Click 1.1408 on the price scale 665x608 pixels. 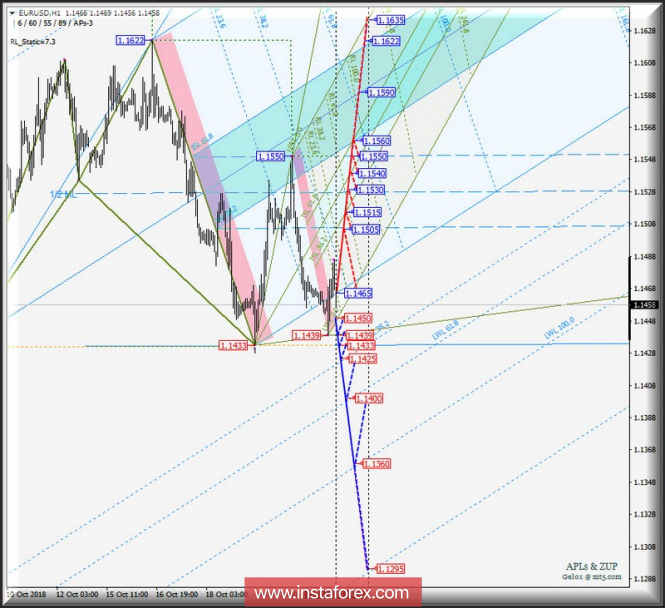[644, 386]
